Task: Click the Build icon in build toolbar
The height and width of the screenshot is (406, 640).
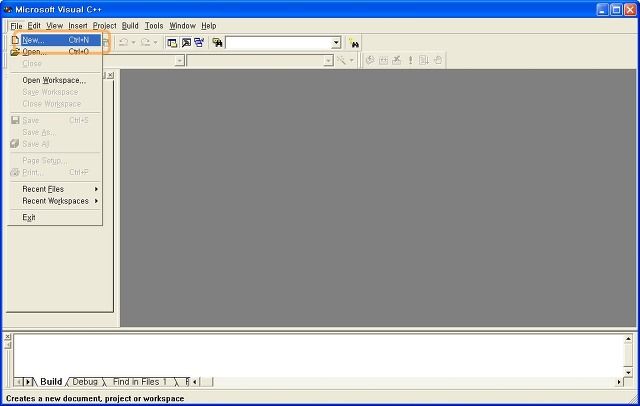Action: (x=383, y=60)
